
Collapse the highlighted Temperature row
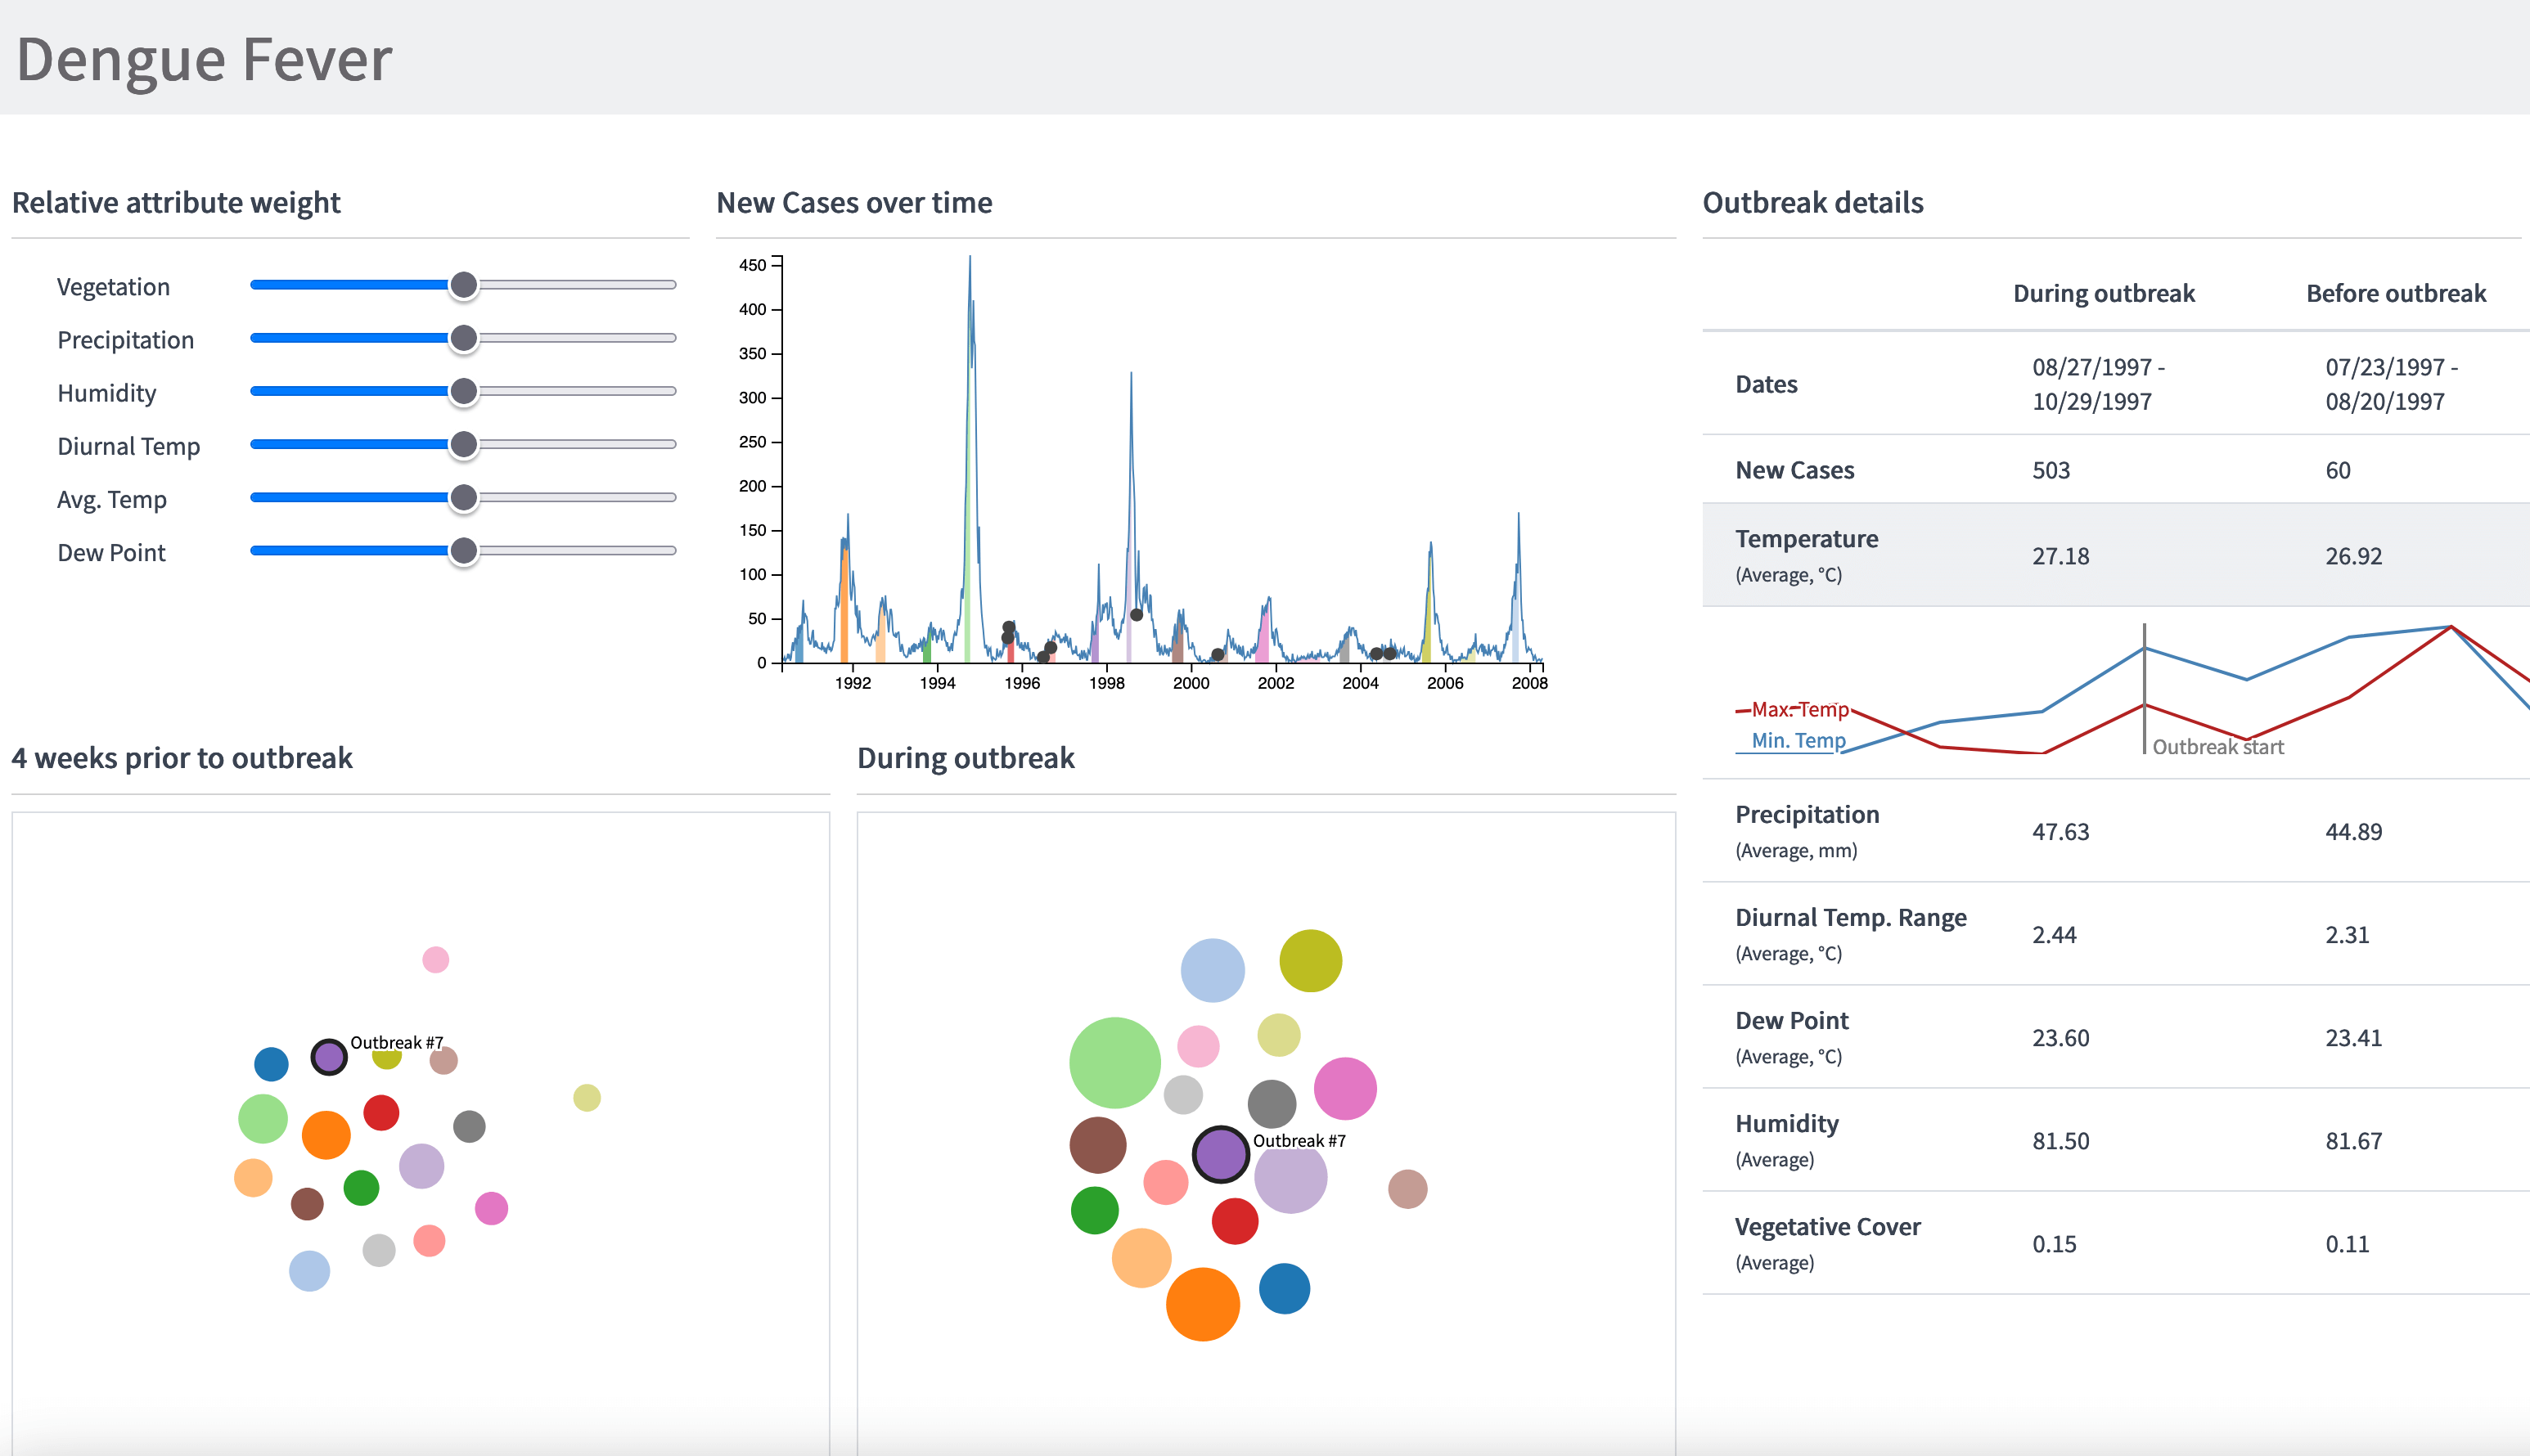[2116, 555]
